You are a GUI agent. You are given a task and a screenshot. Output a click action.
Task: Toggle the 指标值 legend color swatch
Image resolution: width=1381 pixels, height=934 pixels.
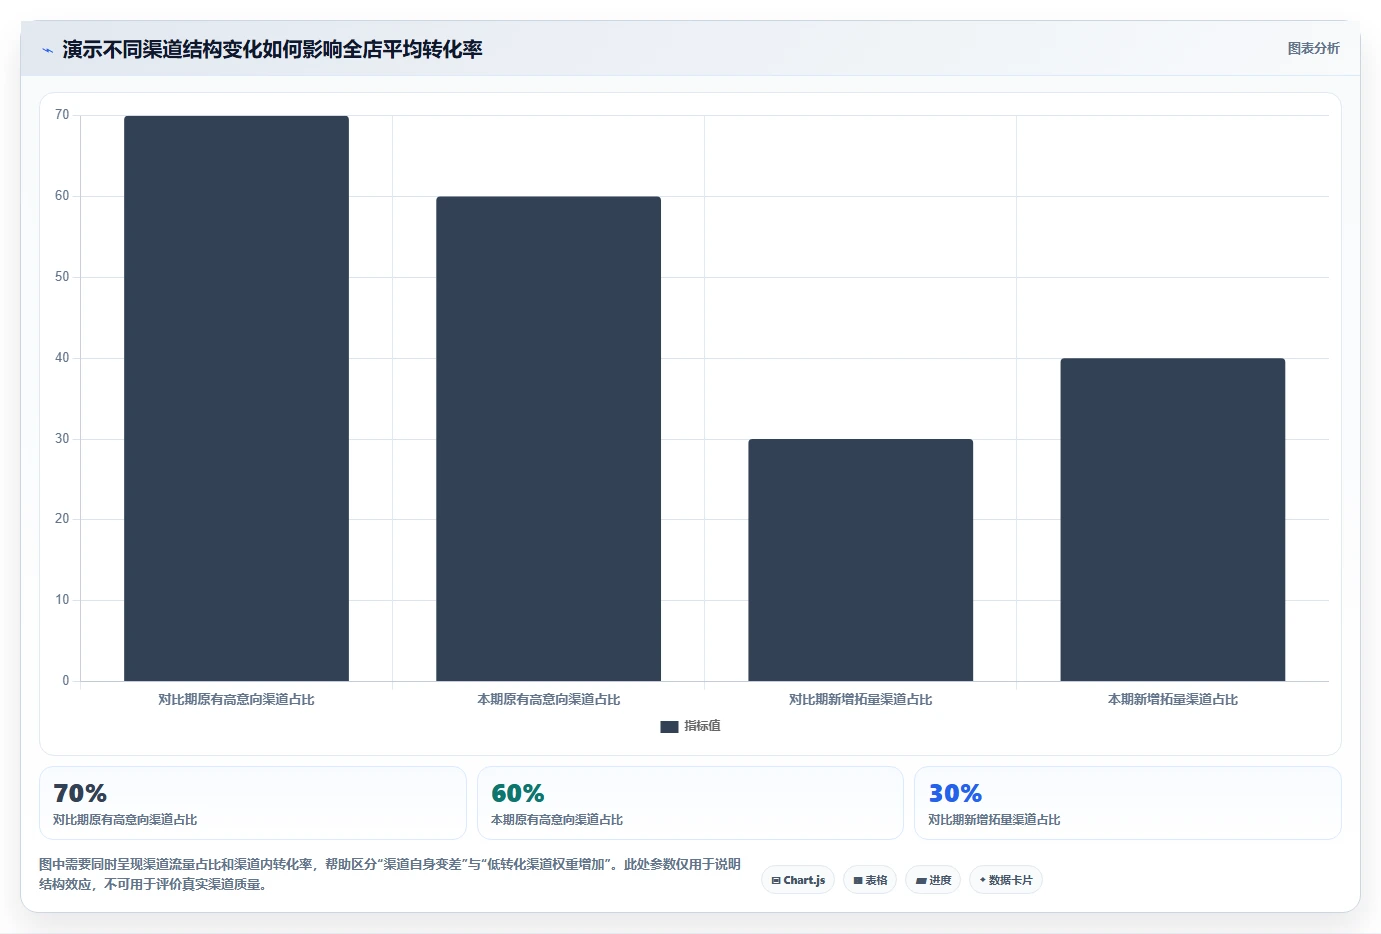click(x=669, y=727)
